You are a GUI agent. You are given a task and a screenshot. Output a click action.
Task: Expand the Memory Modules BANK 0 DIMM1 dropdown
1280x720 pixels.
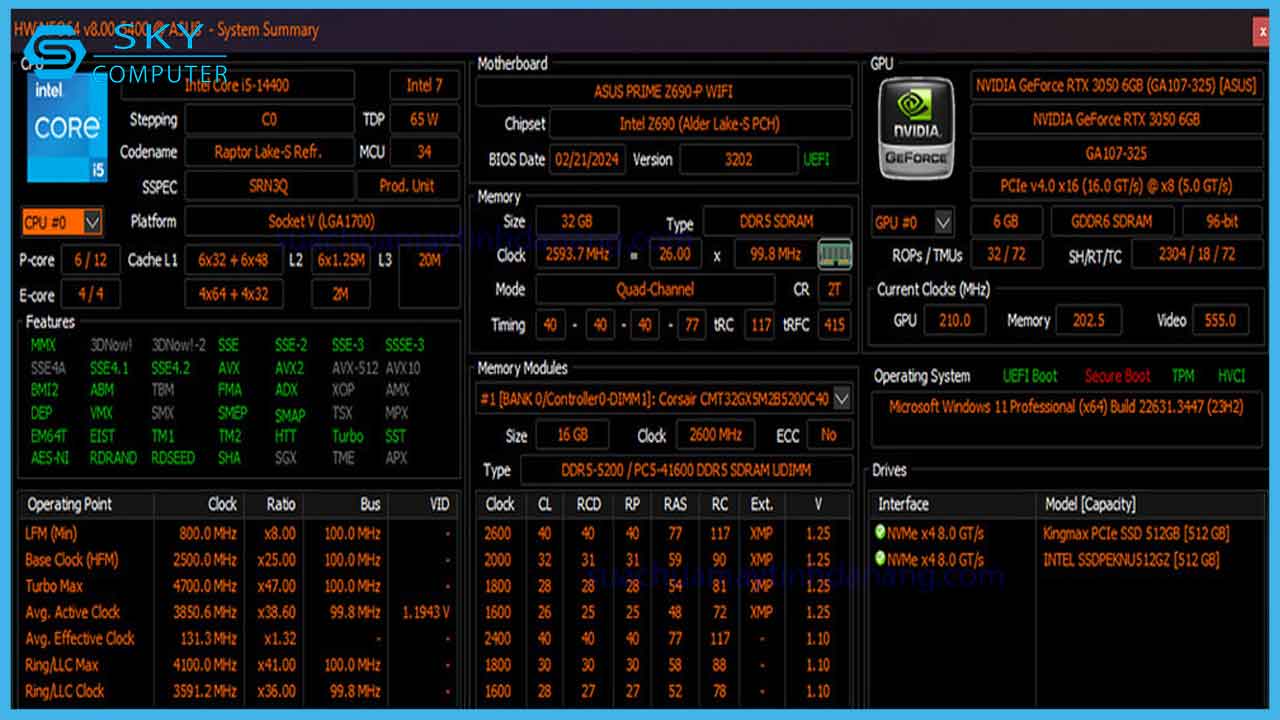click(x=840, y=398)
